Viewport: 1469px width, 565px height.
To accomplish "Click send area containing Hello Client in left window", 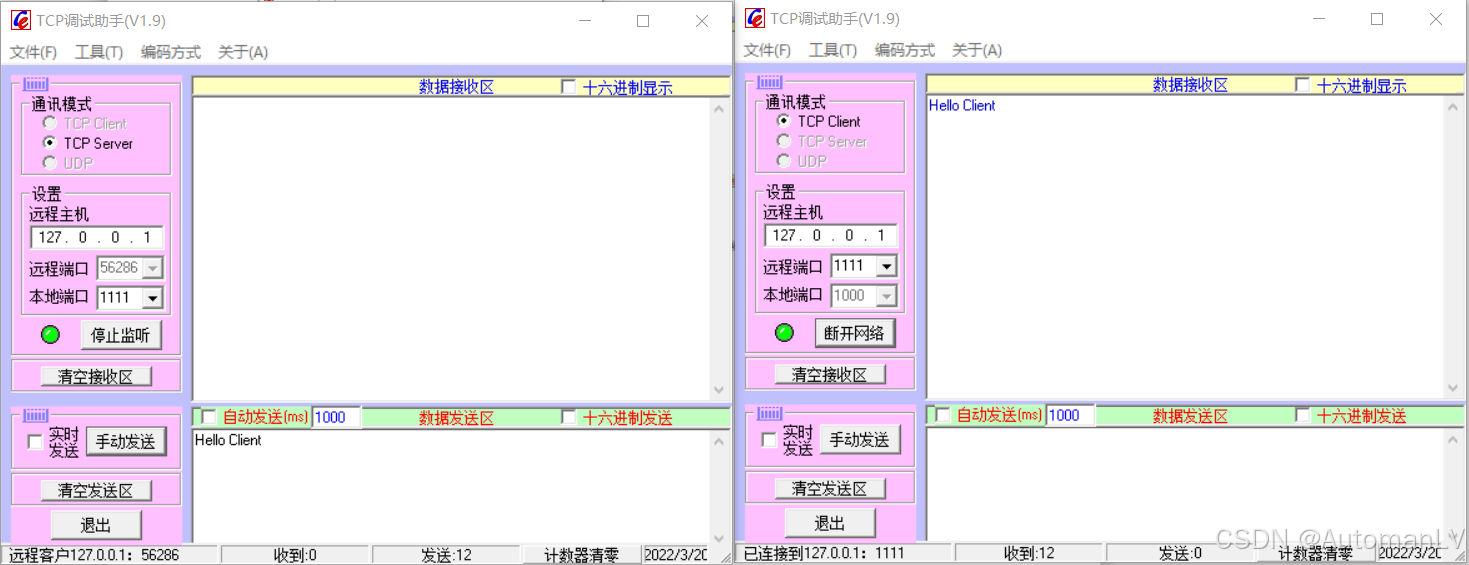I will (x=451, y=487).
